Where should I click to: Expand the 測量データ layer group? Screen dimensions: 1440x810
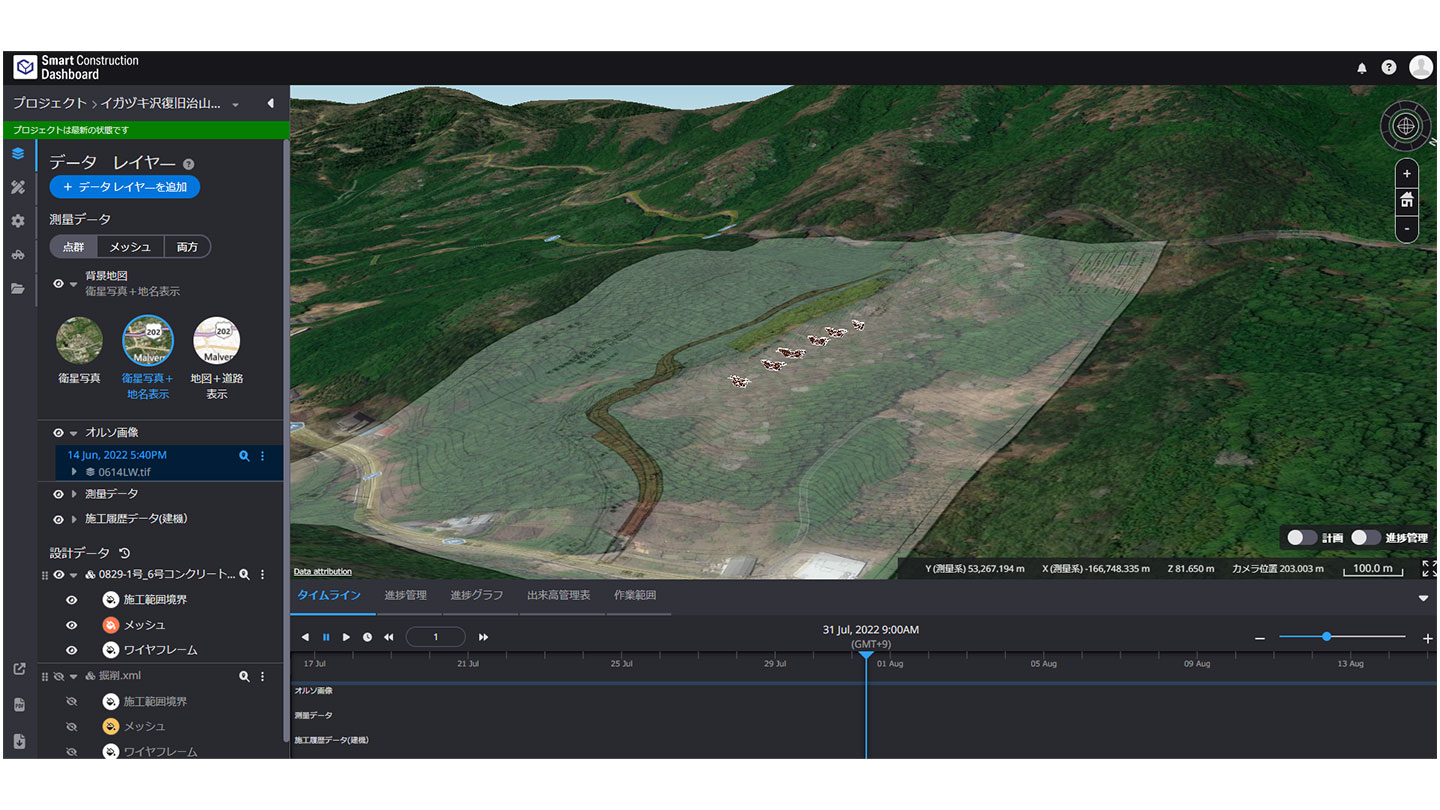pyautogui.click(x=74, y=494)
